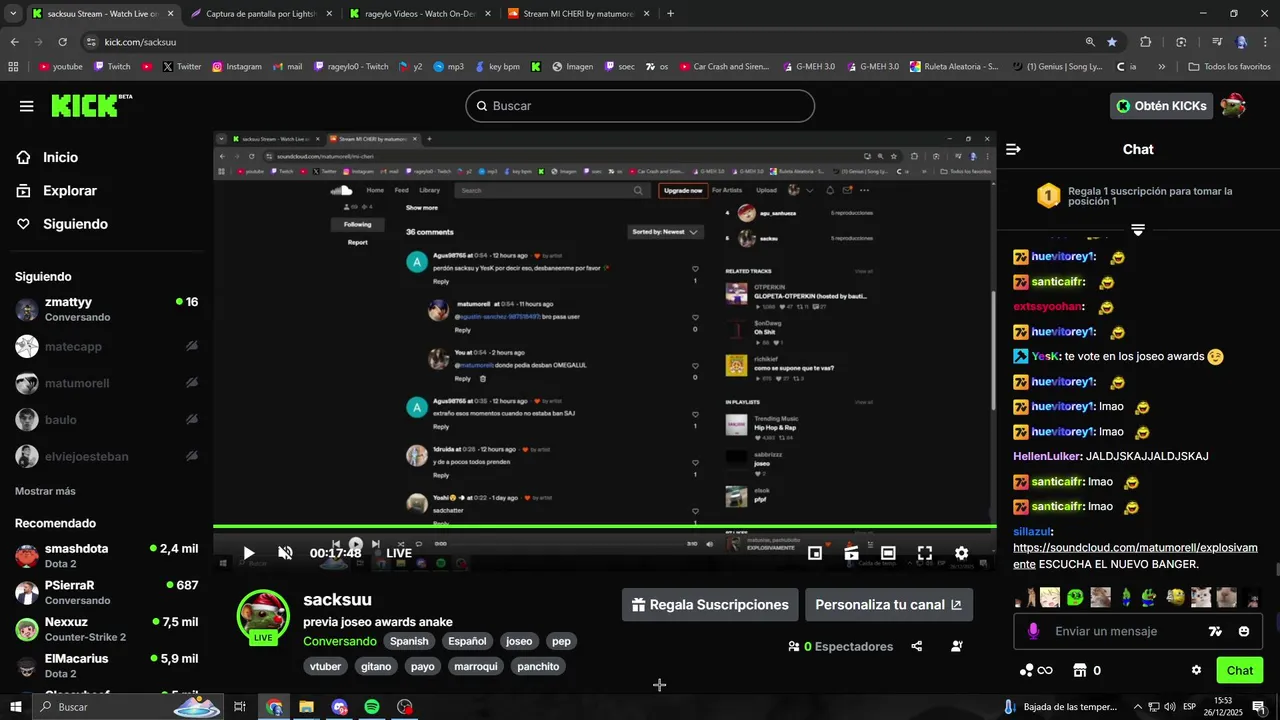This screenshot has height=720, width=1280.
Task: Expand hidden bookmarks chevron
Action: 1162,67
